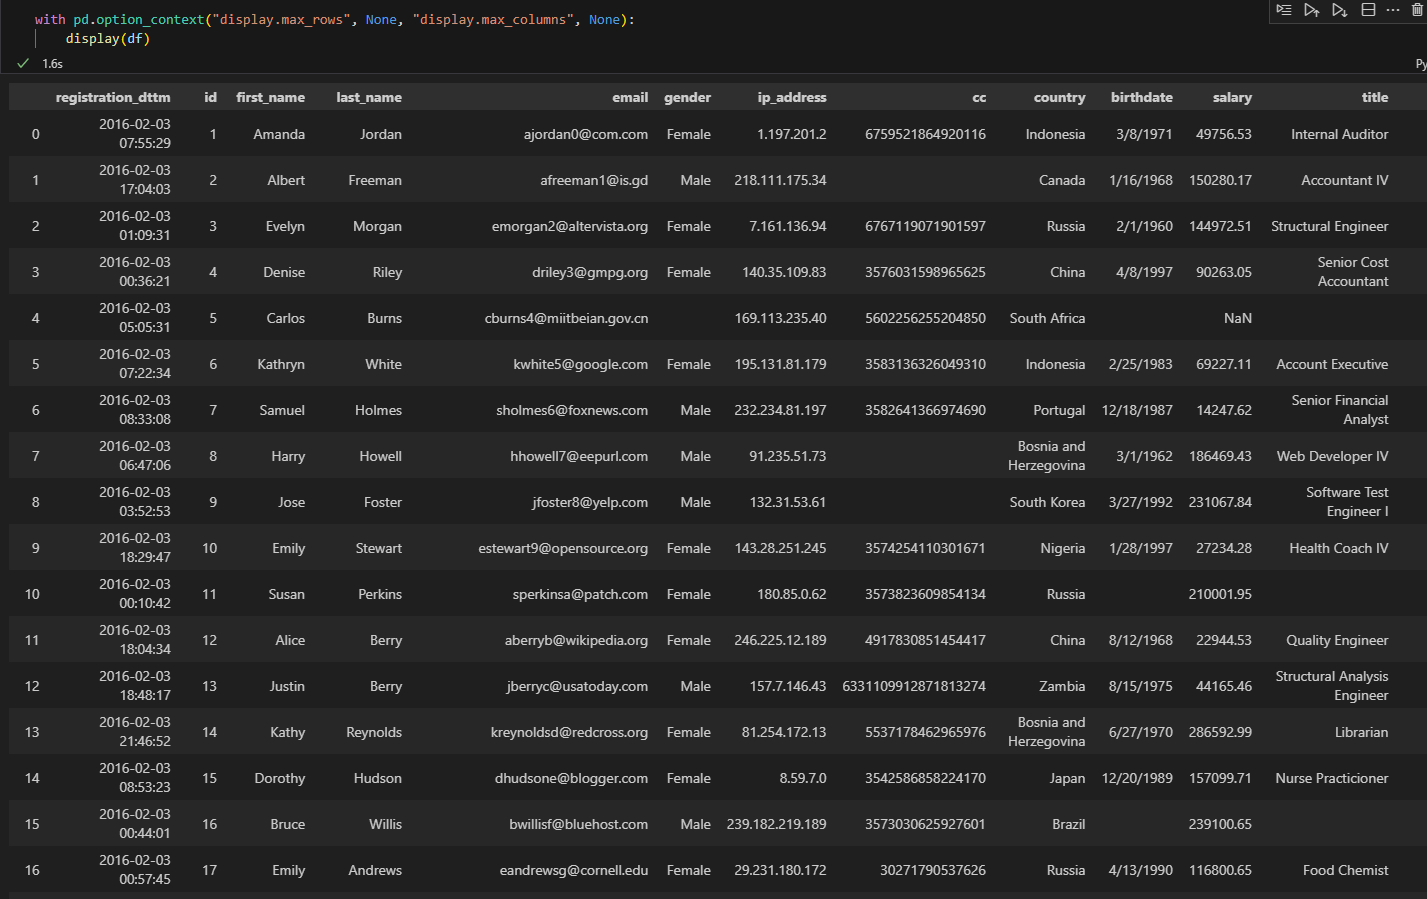Click the pd.option_context code line

pos(334,19)
